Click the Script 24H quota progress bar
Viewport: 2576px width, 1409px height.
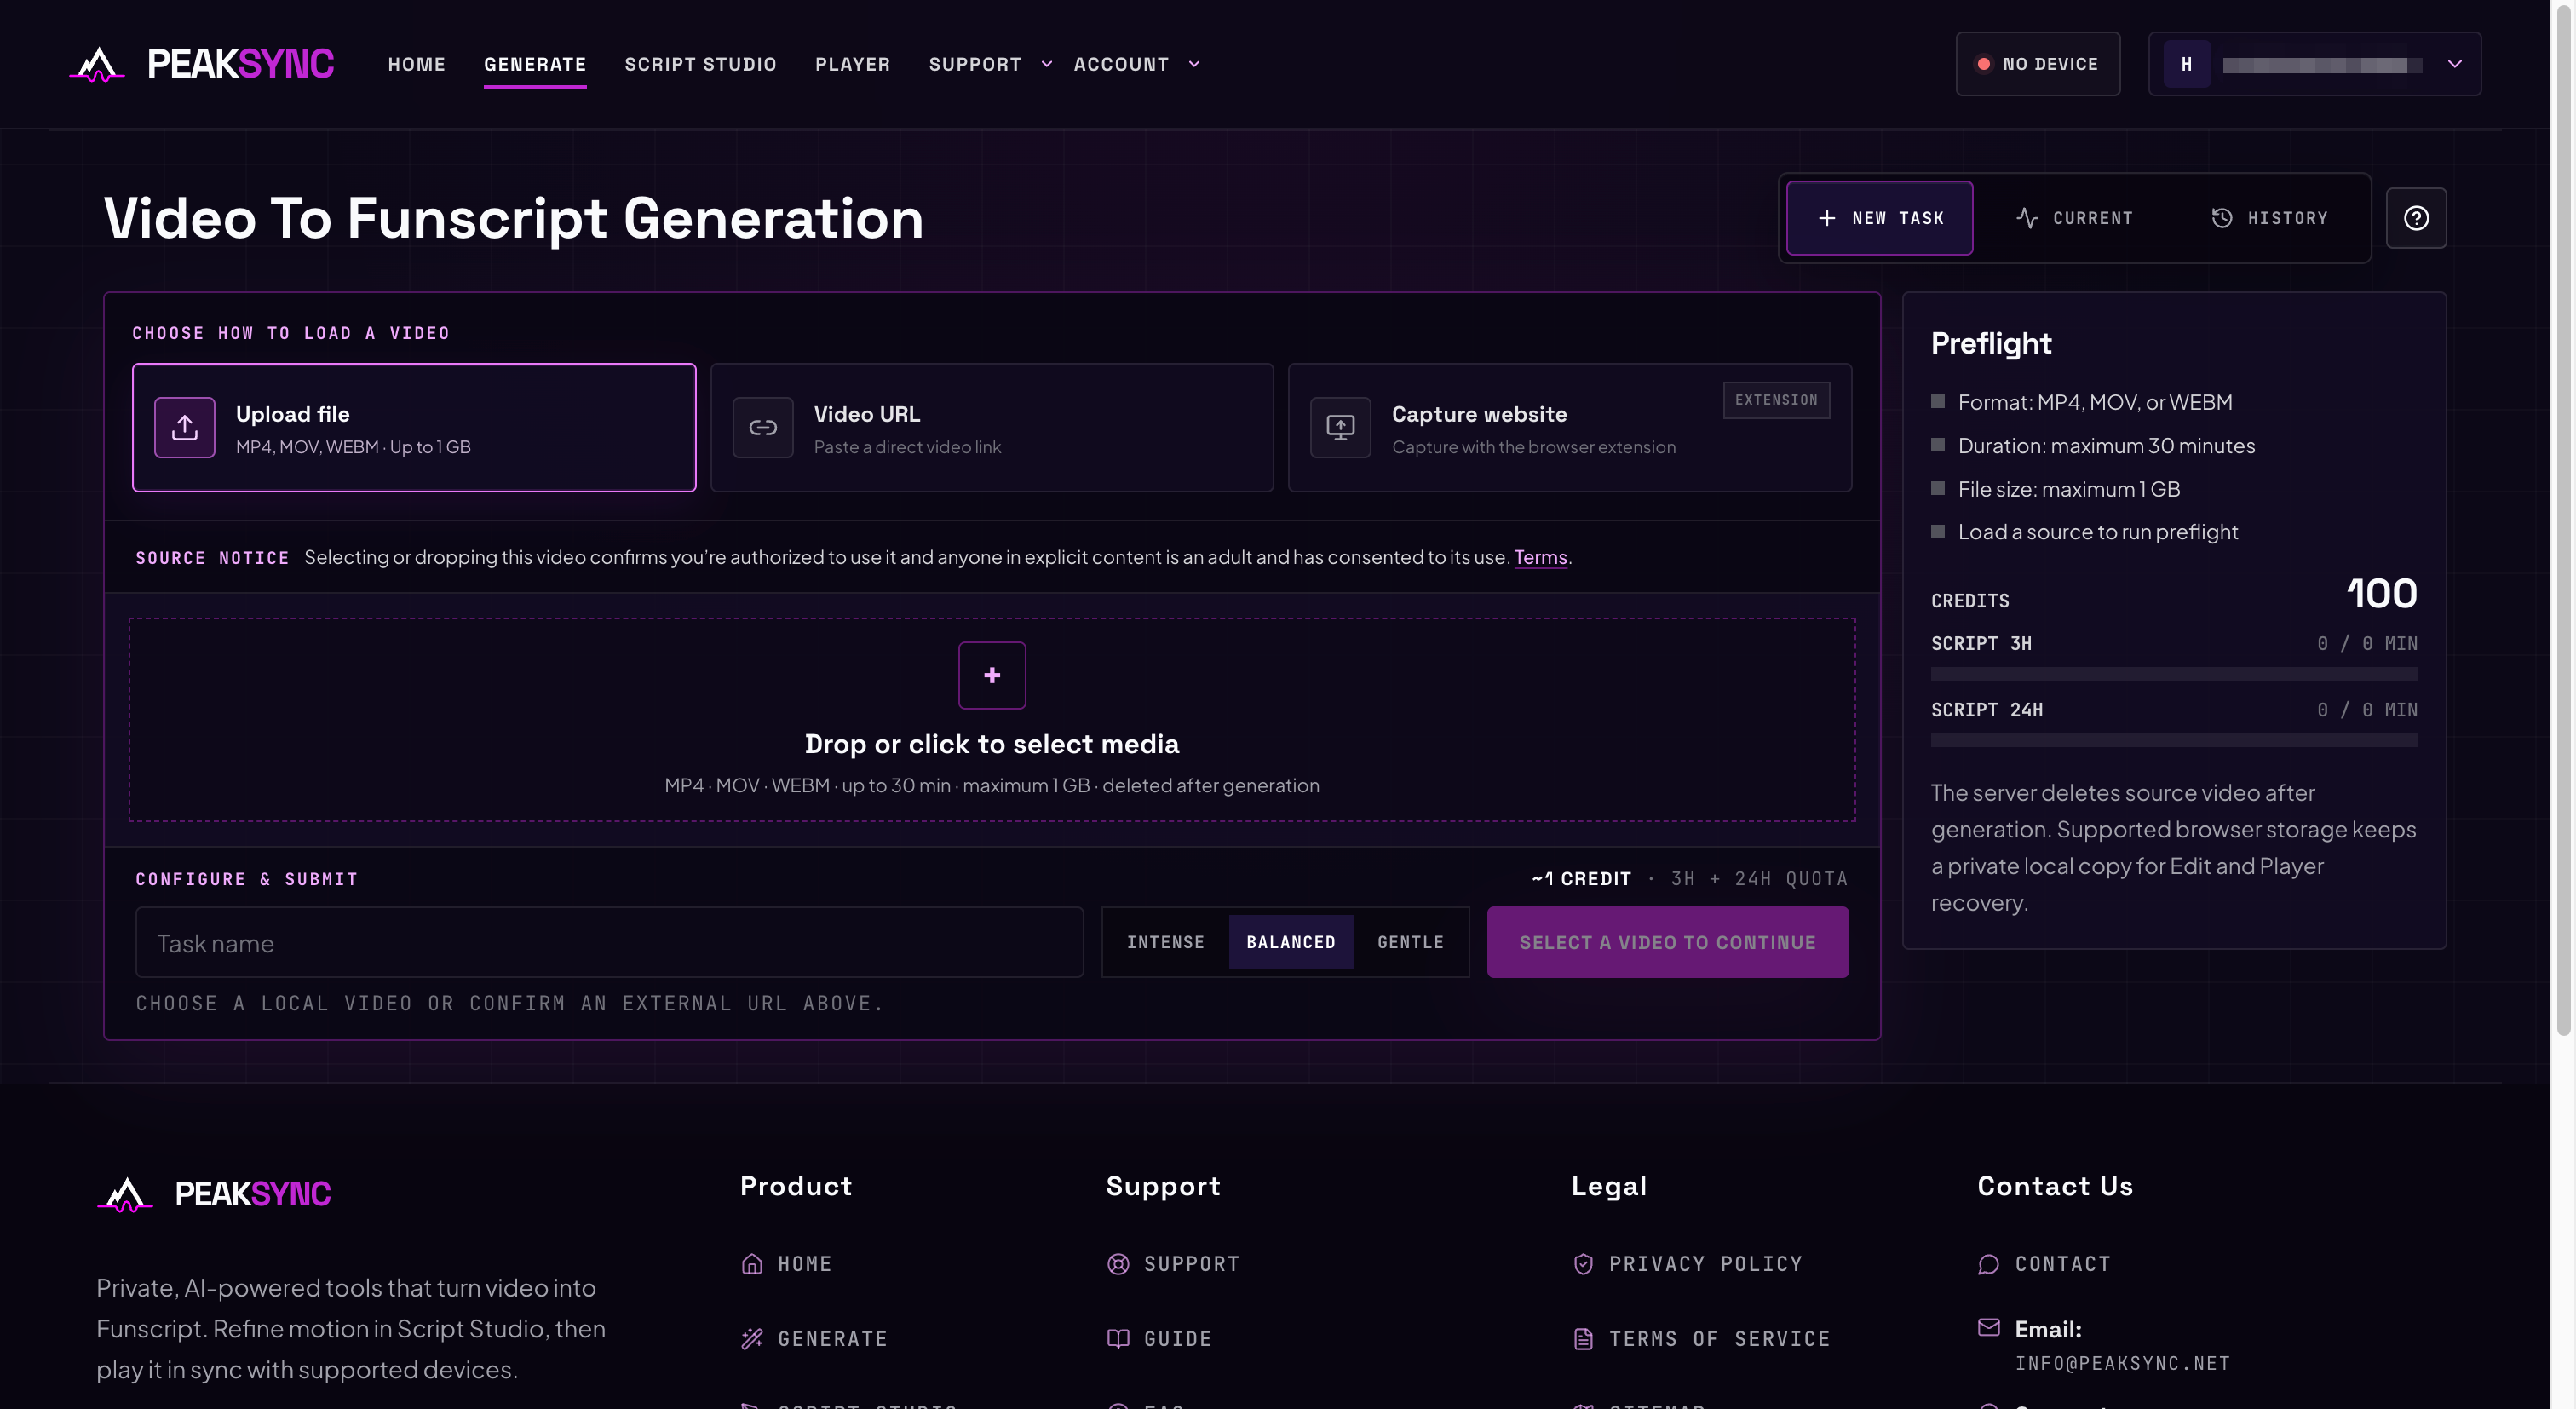click(x=2174, y=741)
